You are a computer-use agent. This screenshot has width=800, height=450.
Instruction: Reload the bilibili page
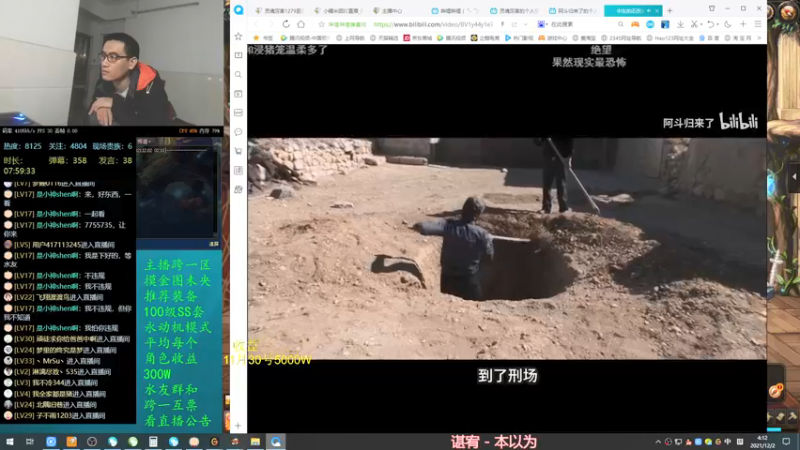pos(286,24)
